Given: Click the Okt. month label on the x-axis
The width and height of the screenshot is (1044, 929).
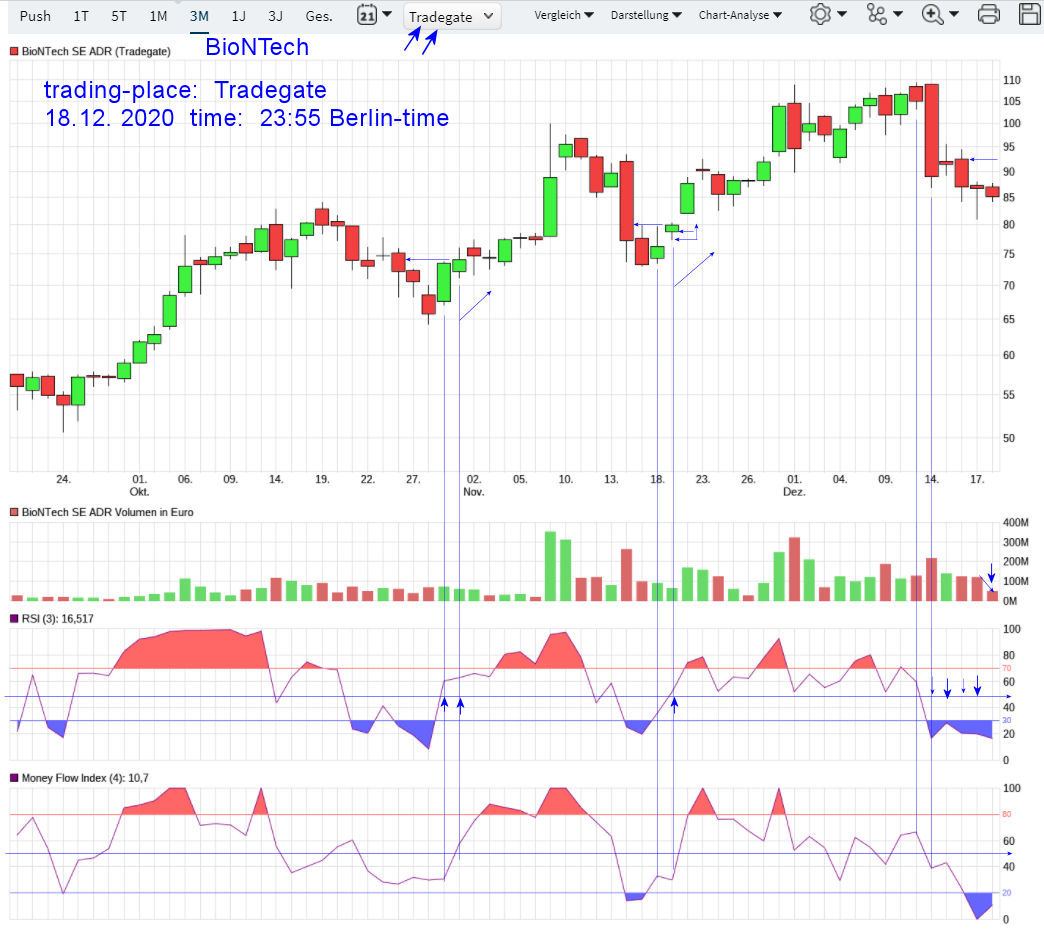Looking at the screenshot, I should tap(139, 491).
